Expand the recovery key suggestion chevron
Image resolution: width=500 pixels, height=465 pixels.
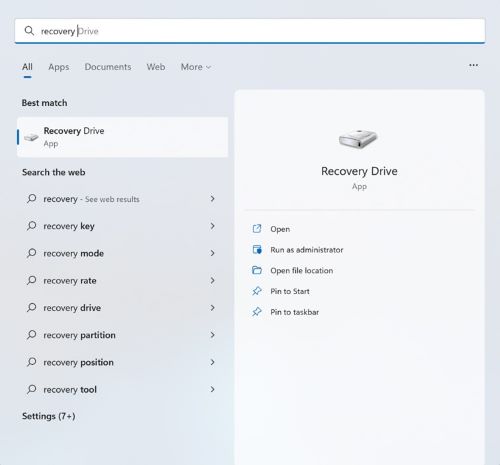212,226
